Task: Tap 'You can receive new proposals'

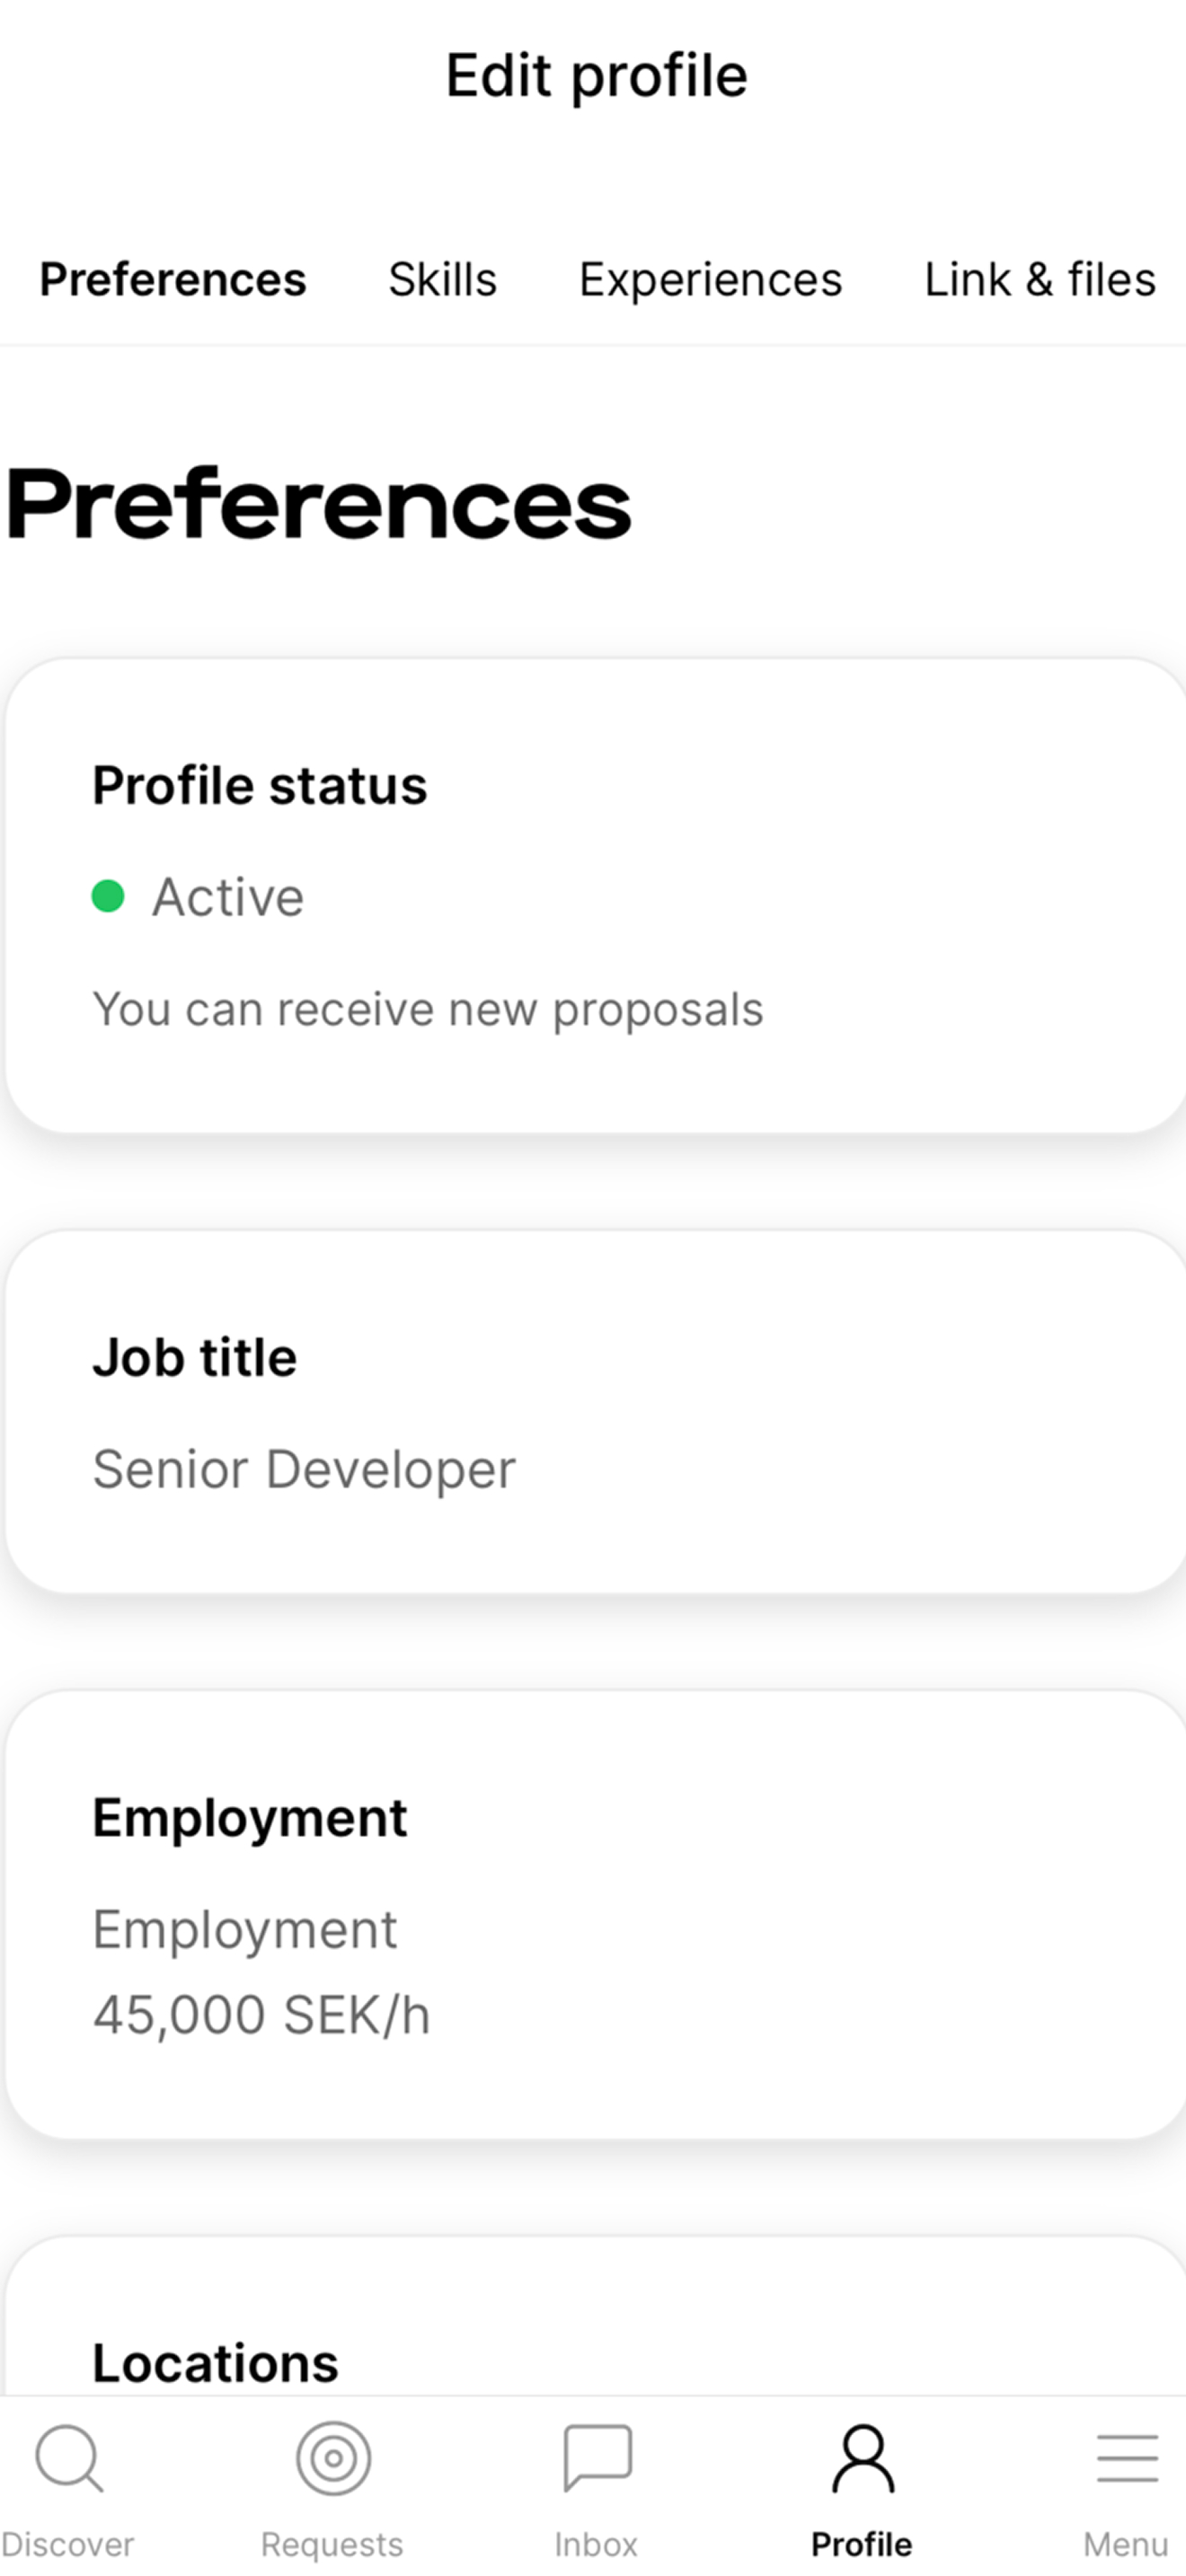Action: coord(428,1010)
